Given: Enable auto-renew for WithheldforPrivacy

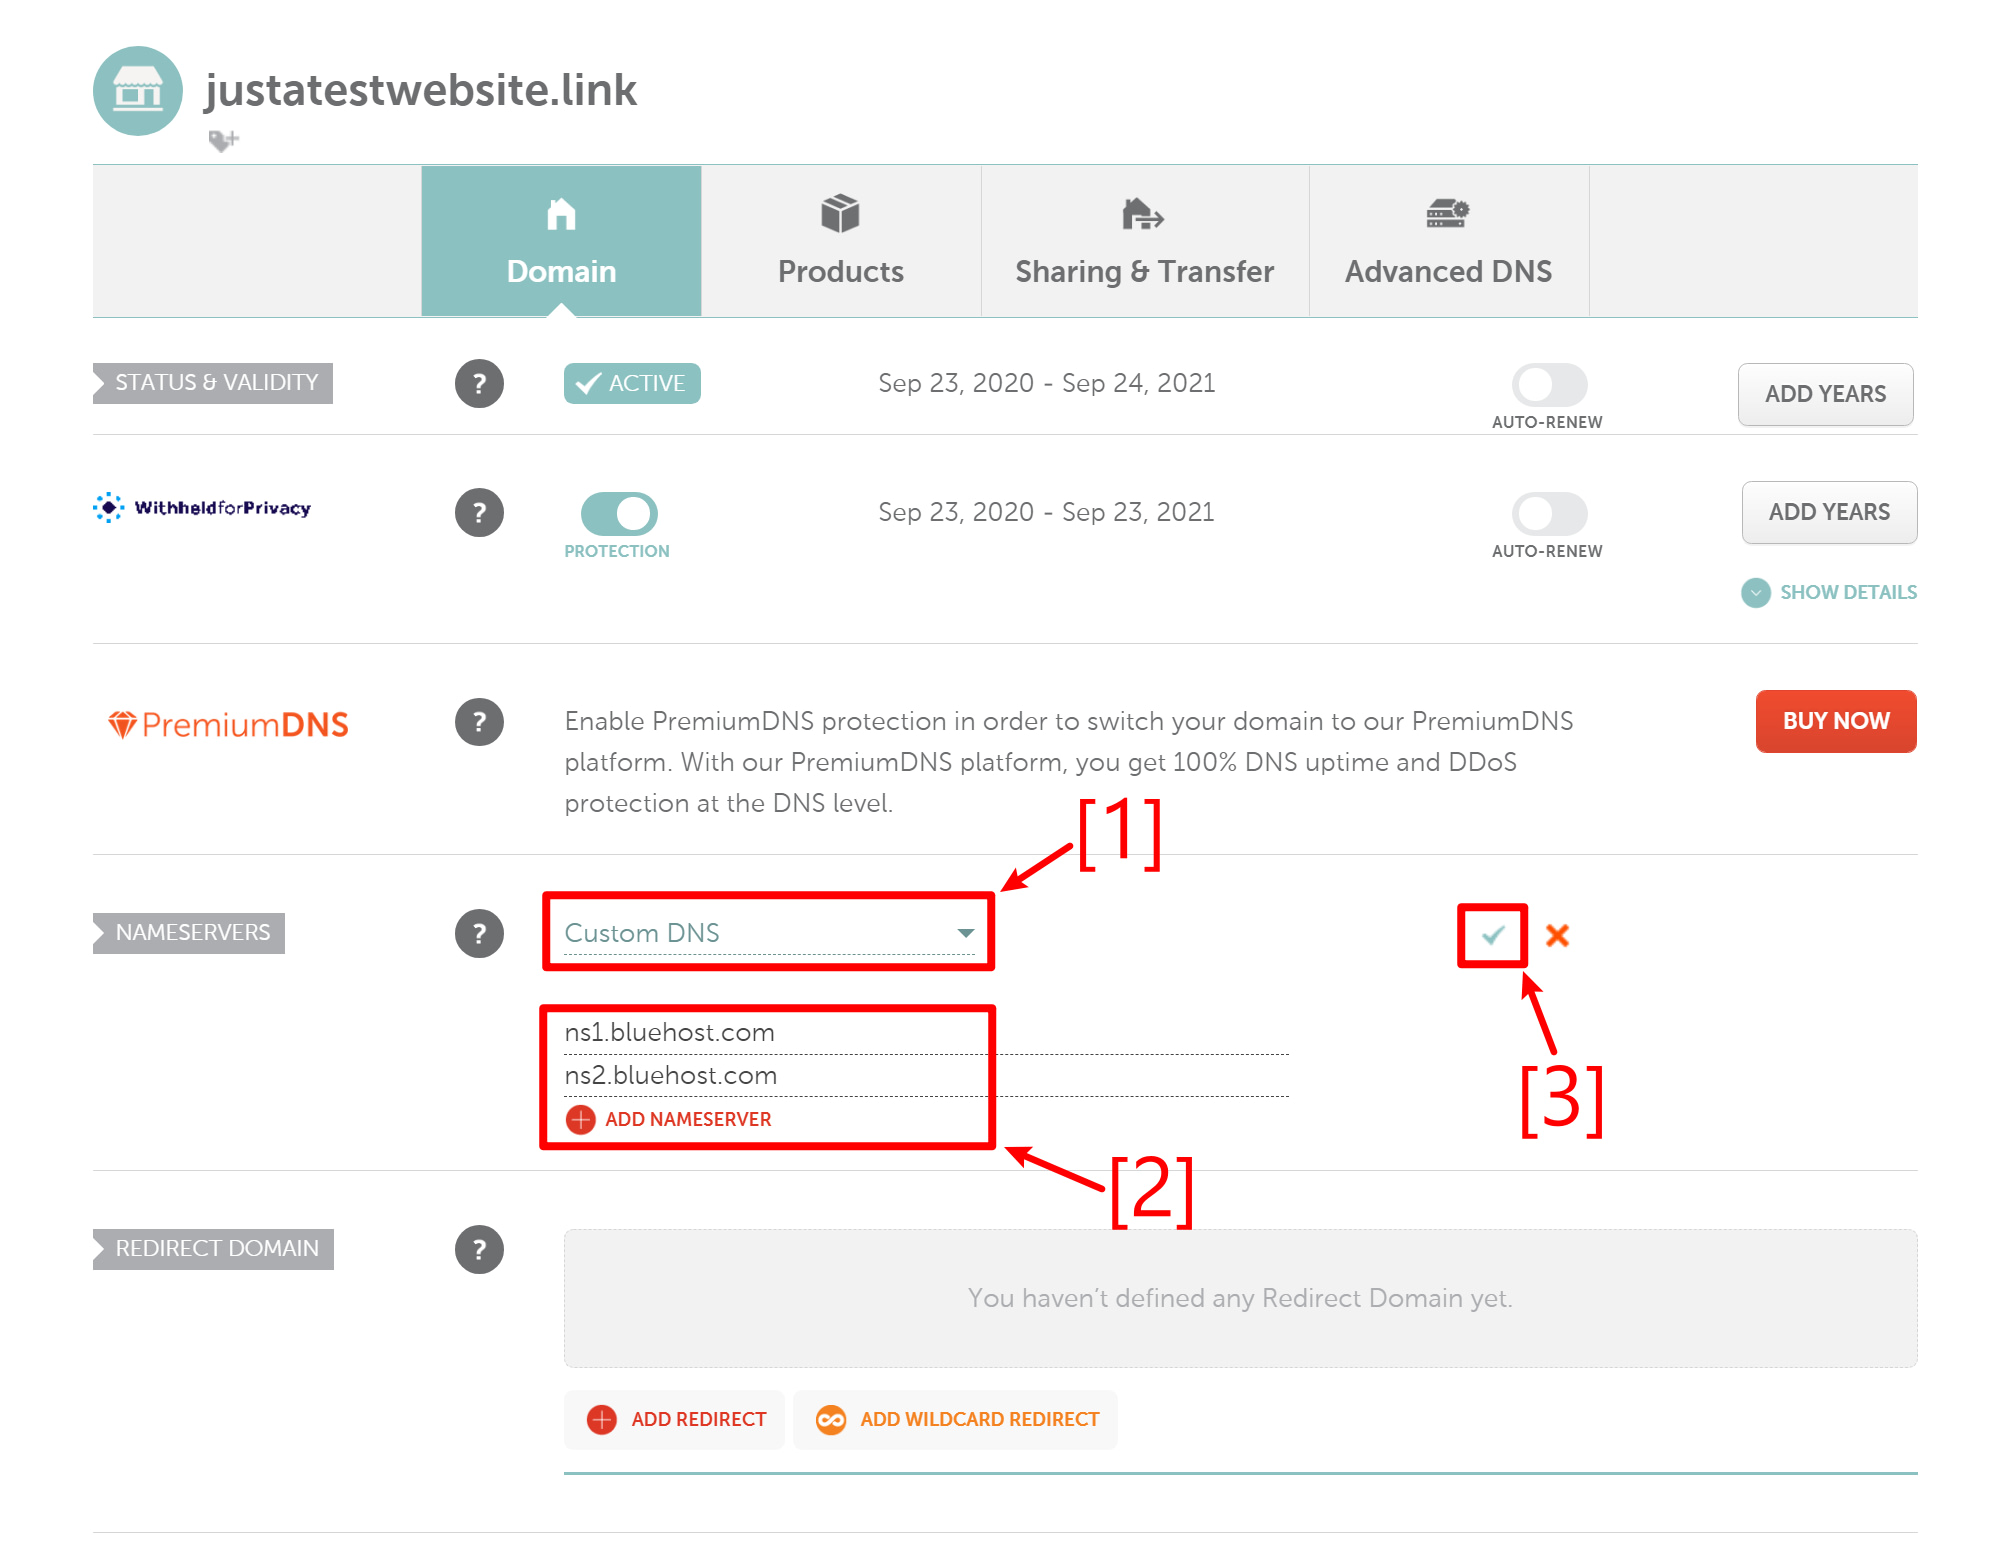Looking at the screenshot, I should pyautogui.click(x=1548, y=514).
